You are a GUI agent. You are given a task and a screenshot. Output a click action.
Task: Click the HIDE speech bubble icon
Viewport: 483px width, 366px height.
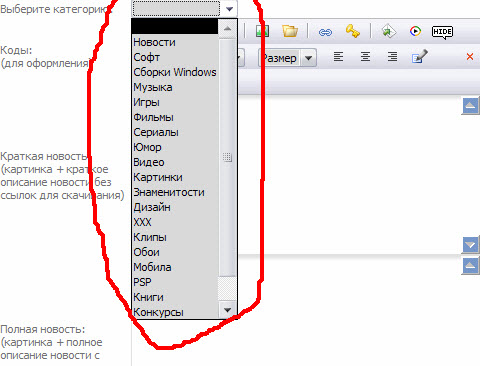[442, 32]
